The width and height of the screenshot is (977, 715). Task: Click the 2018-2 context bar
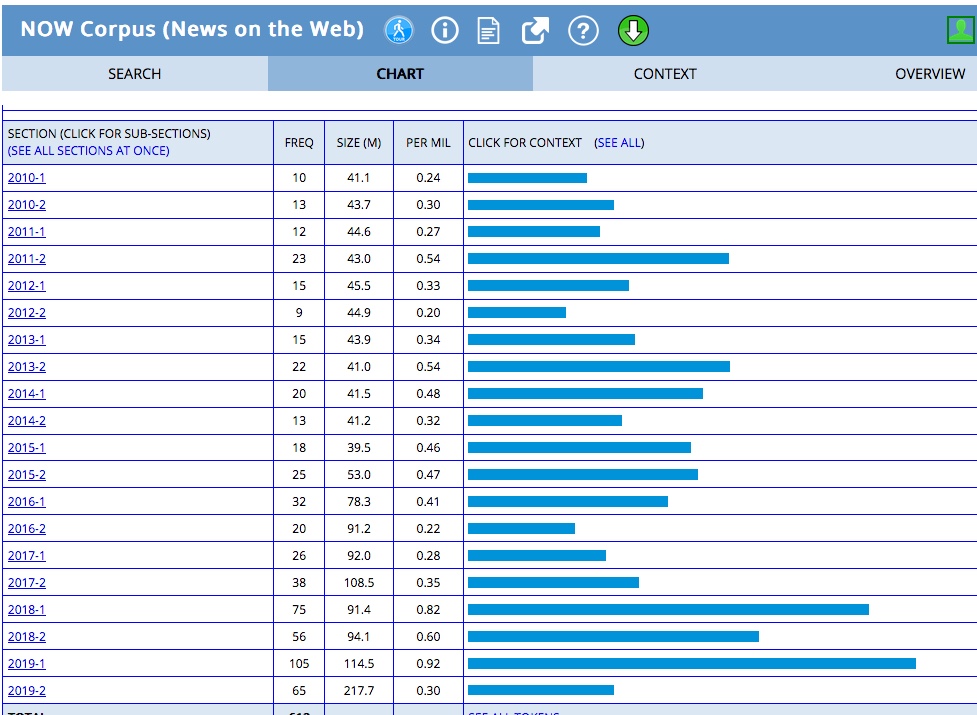click(613, 637)
